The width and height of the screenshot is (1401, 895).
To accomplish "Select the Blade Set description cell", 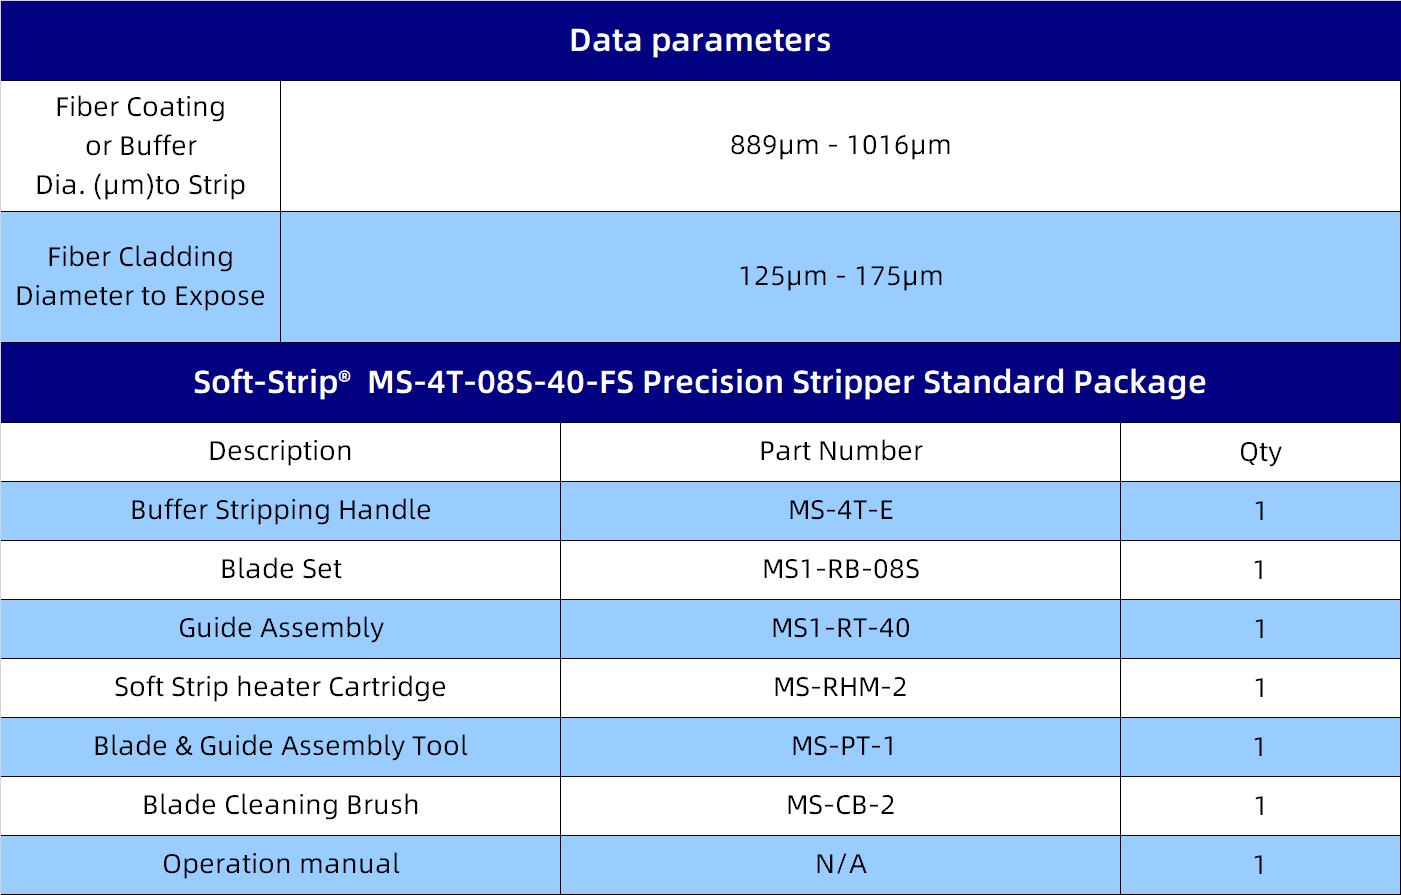I will coord(280,569).
